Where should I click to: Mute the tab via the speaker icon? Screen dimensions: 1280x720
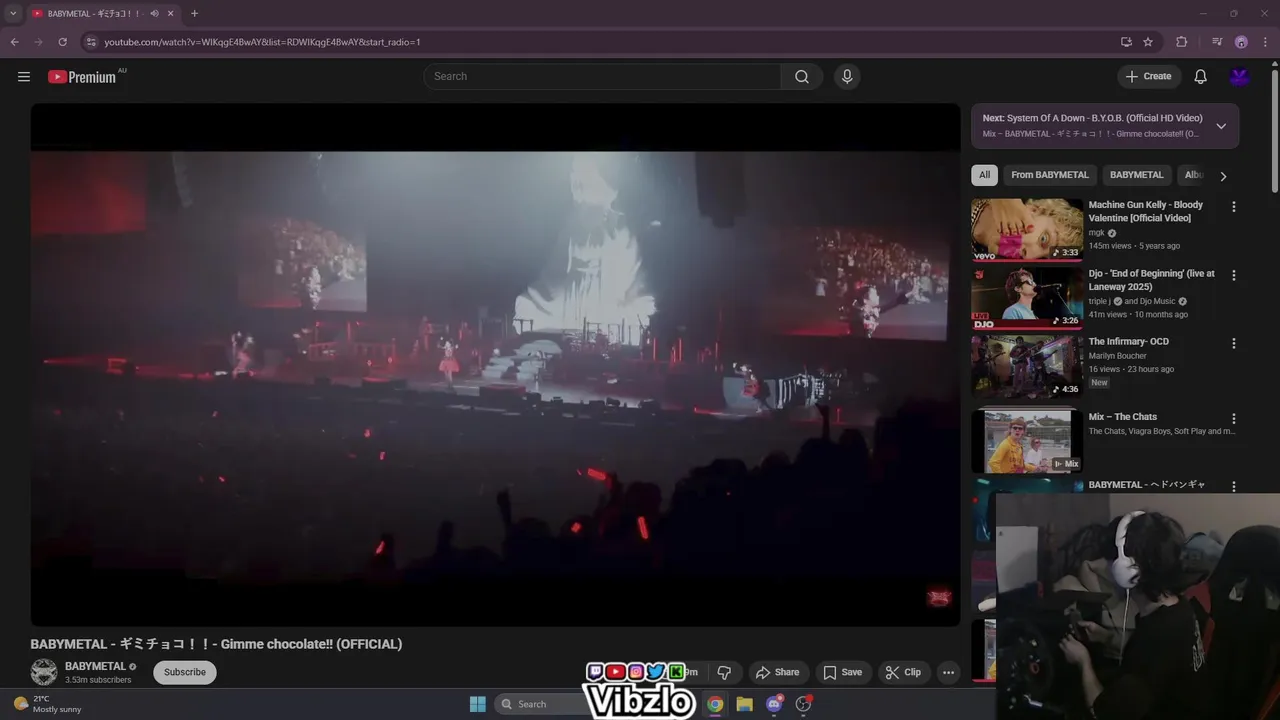154,14
